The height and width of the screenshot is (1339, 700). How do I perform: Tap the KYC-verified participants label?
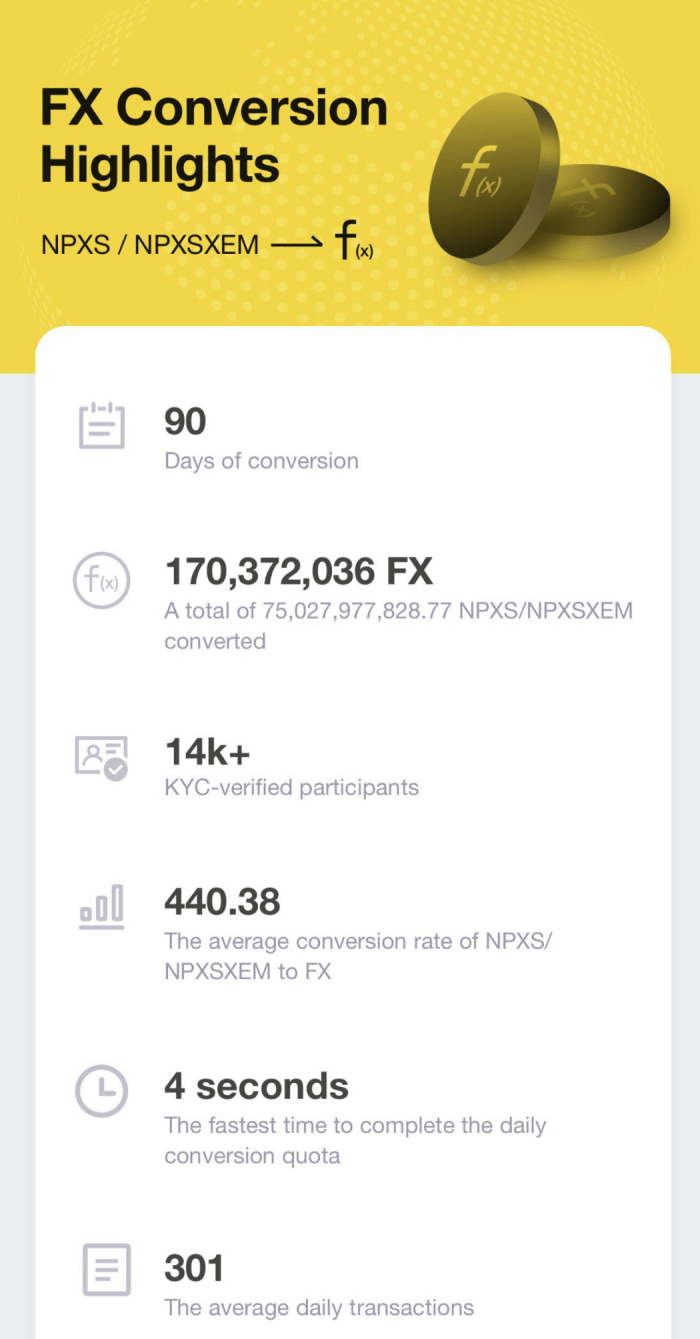pyautogui.click(x=291, y=788)
